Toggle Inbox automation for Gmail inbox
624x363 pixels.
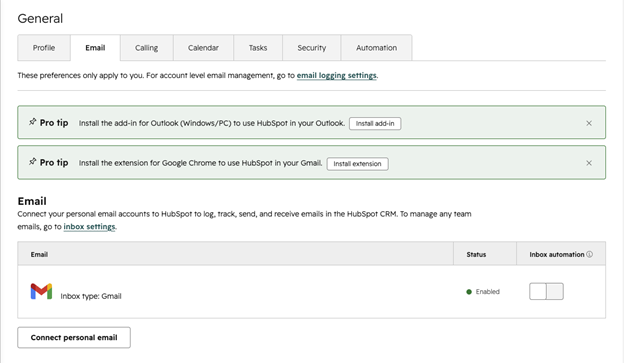point(546,291)
